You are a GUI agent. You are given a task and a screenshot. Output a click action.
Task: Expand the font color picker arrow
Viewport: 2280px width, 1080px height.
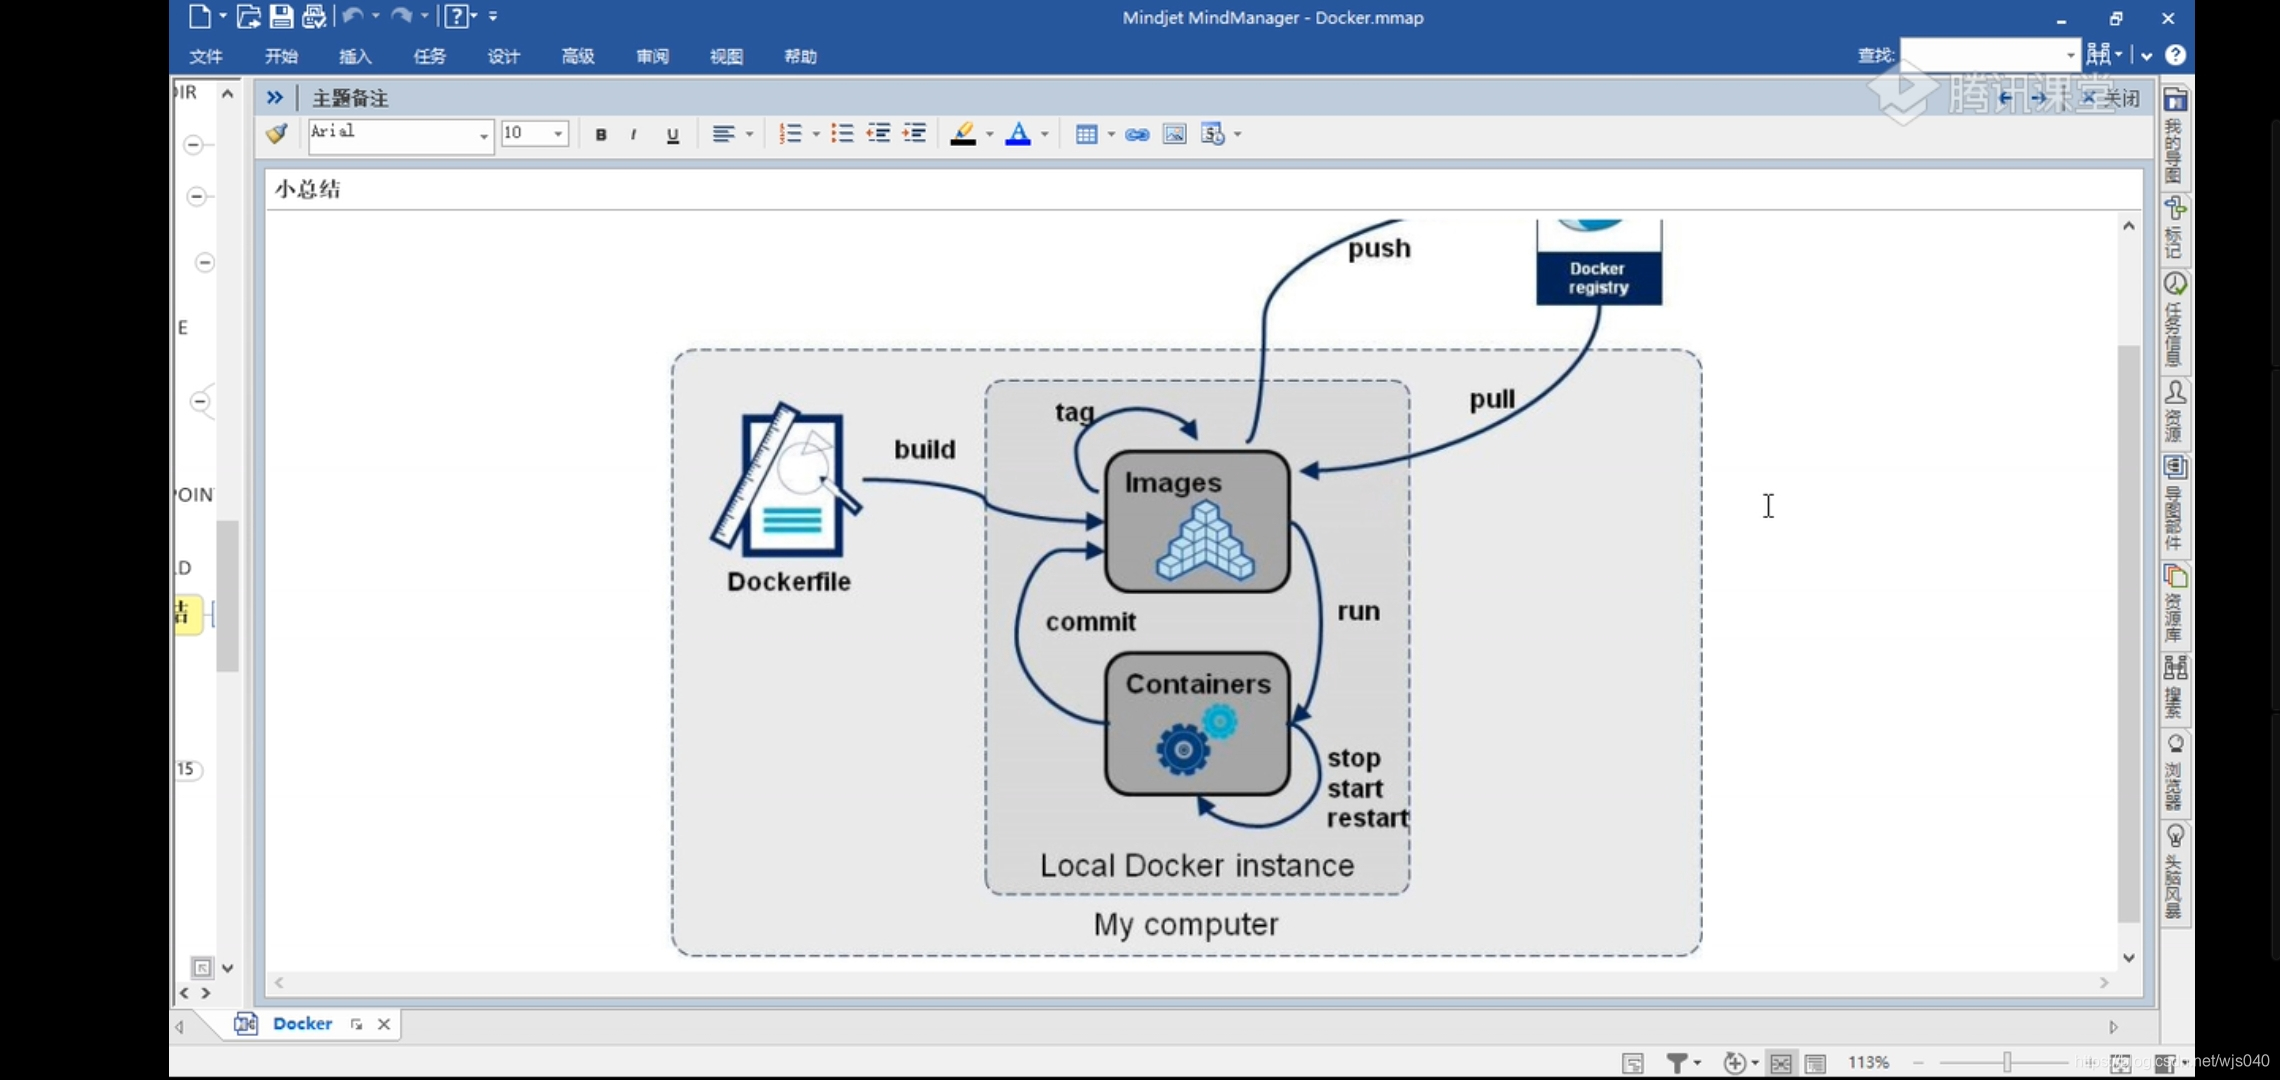1045,134
